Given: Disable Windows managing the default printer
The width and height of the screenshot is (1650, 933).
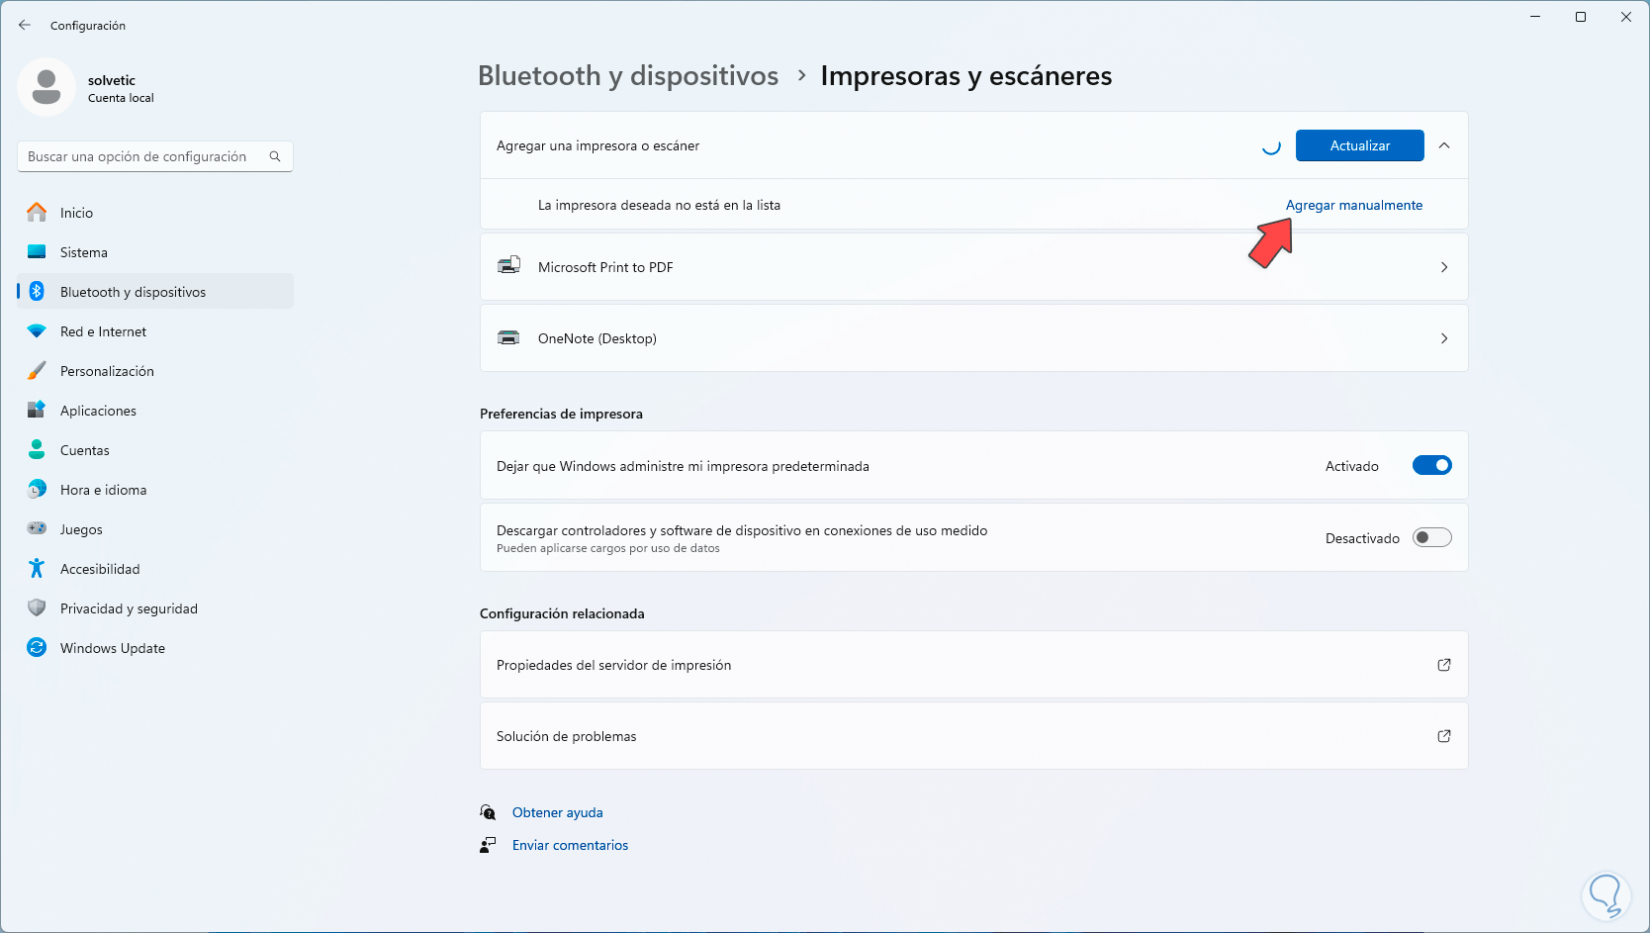Looking at the screenshot, I should [x=1431, y=465].
